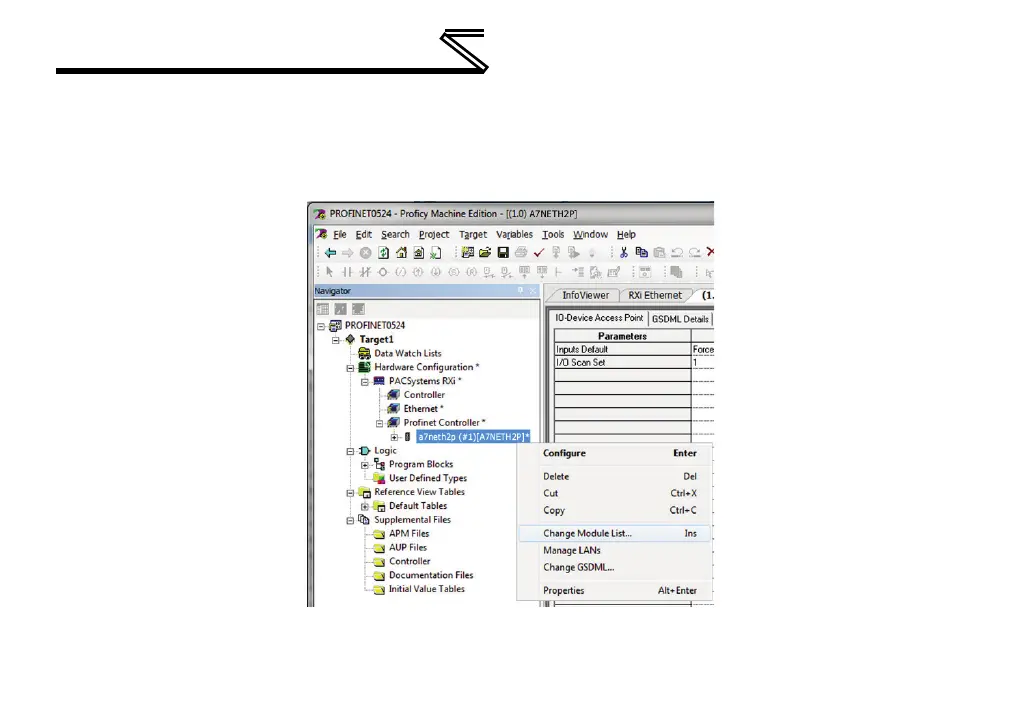
Task: Click the red X Delete toolbar icon
Action: (710, 252)
